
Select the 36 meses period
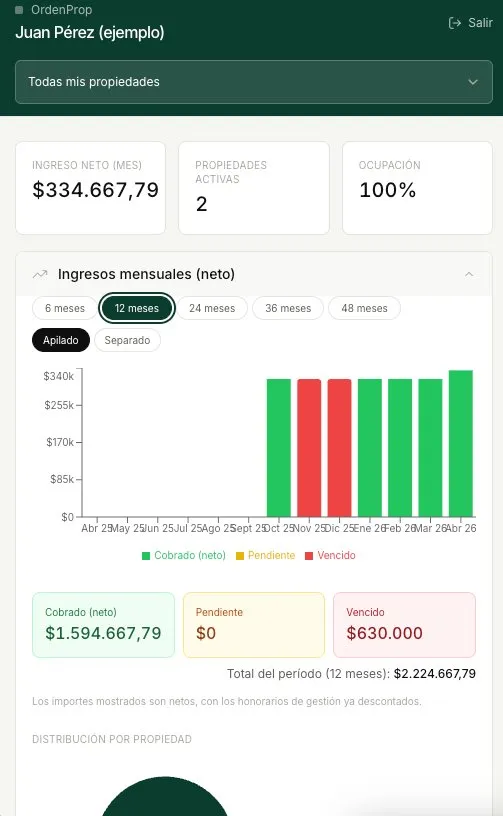click(x=288, y=308)
